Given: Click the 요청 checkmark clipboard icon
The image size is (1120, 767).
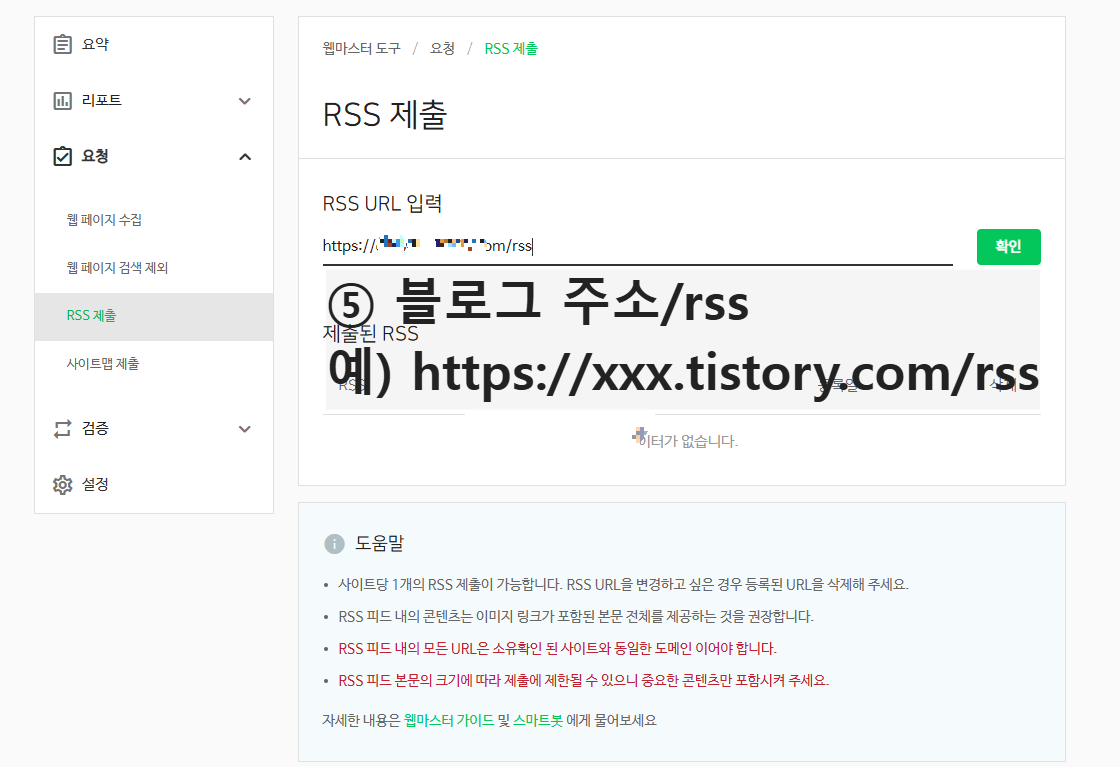Looking at the screenshot, I should point(63,156).
